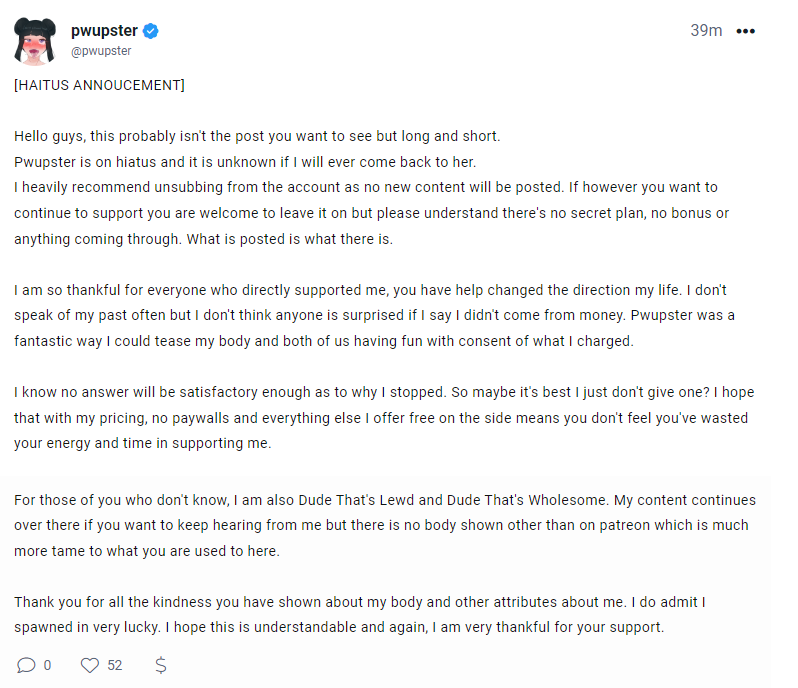798x688 pixels.
Task: Like the post with the heart icon
Action: pos(90,665)
